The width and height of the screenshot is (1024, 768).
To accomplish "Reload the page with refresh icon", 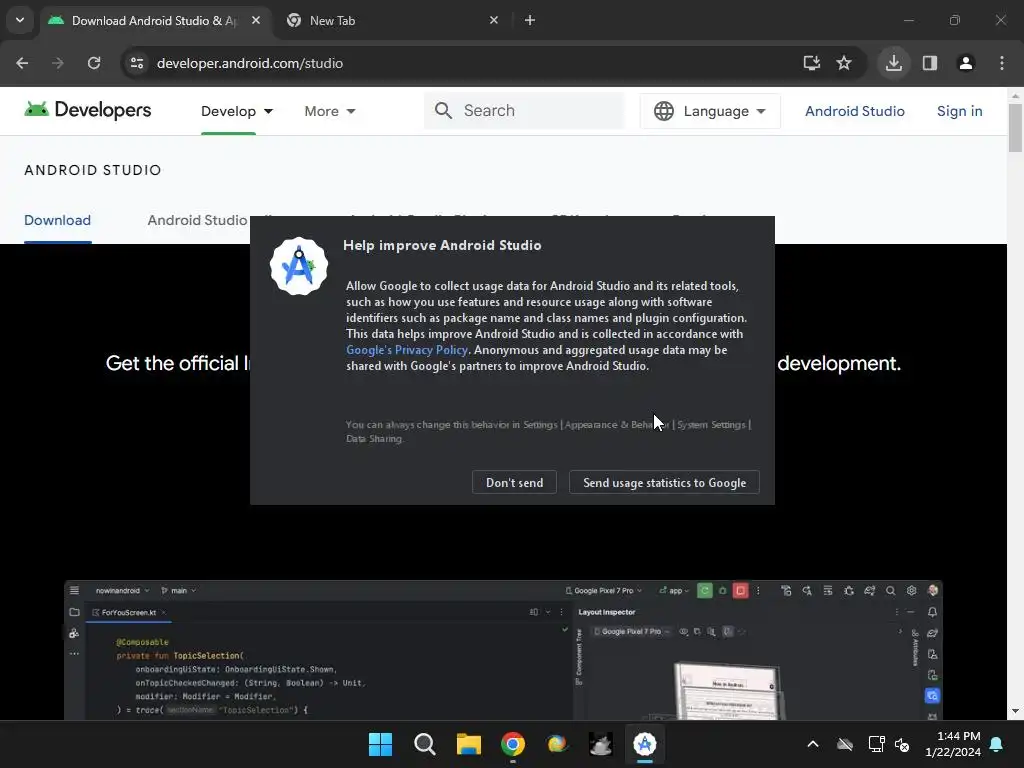I will pyautogui.click(x=94, y=63).
